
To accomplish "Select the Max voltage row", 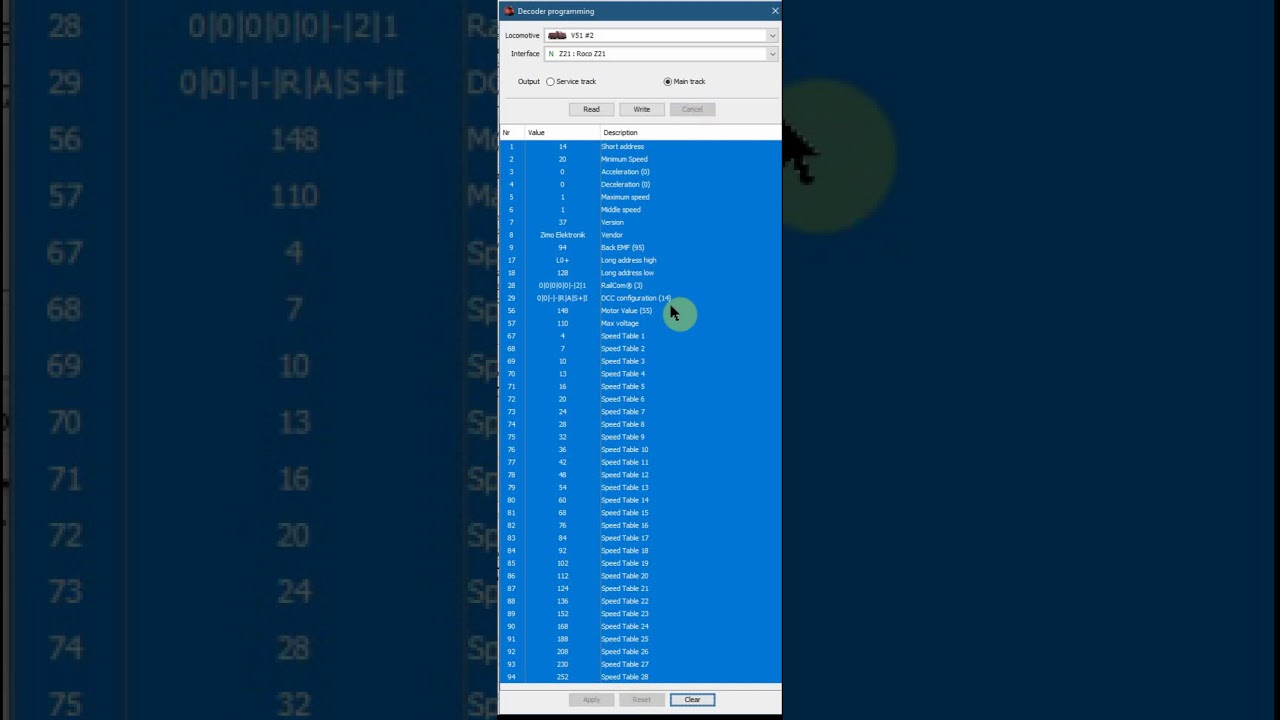I will coord(640,324).
